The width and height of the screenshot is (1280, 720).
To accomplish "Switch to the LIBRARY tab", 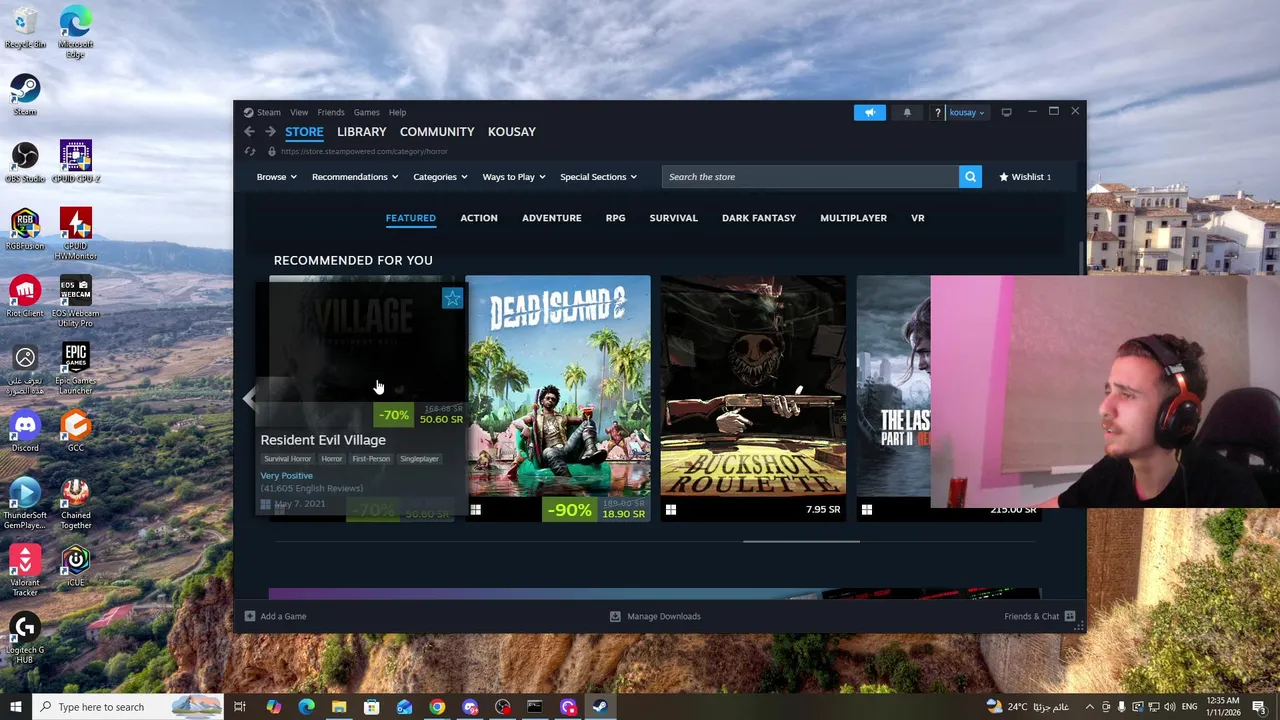I will 361,132.
